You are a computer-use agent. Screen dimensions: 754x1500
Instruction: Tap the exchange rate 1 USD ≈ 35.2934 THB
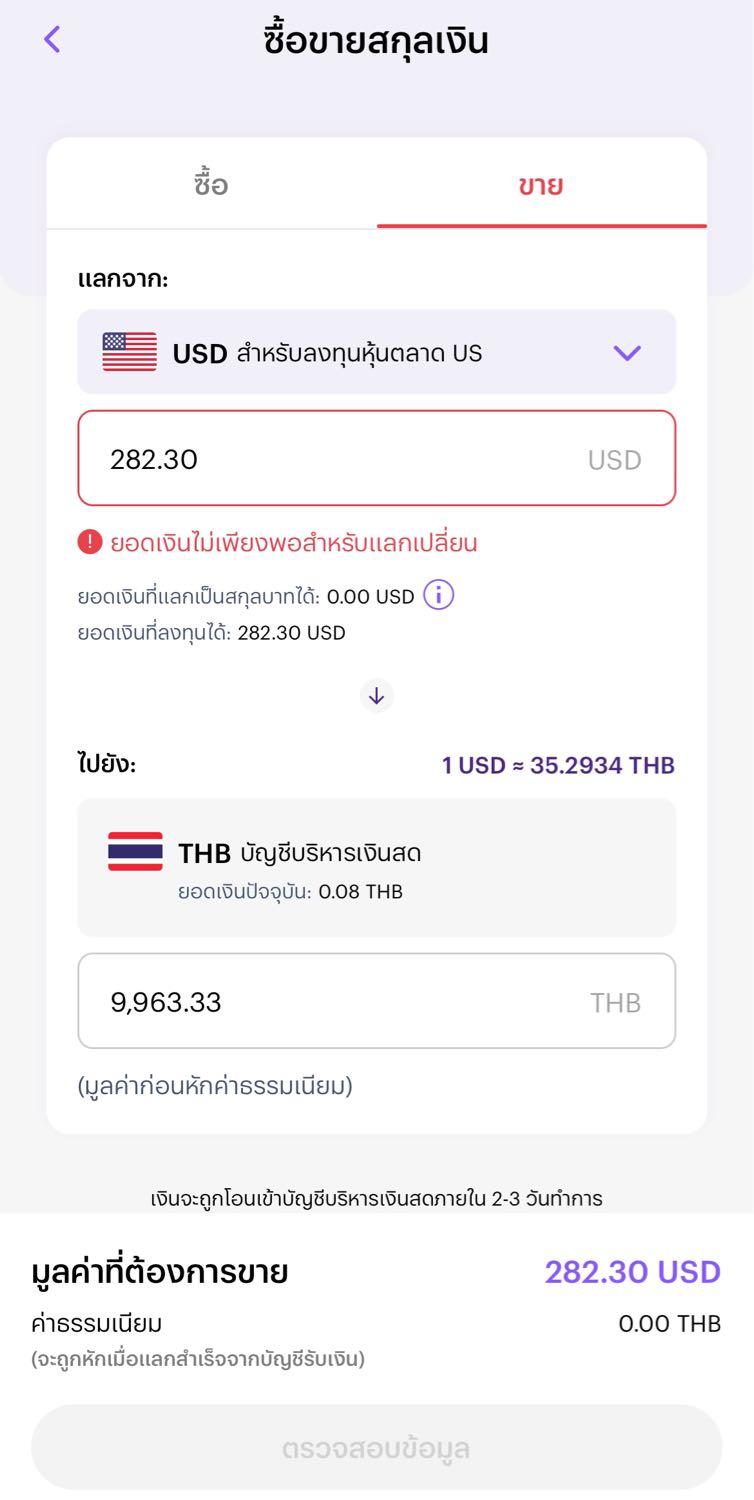tap(558, 766)
